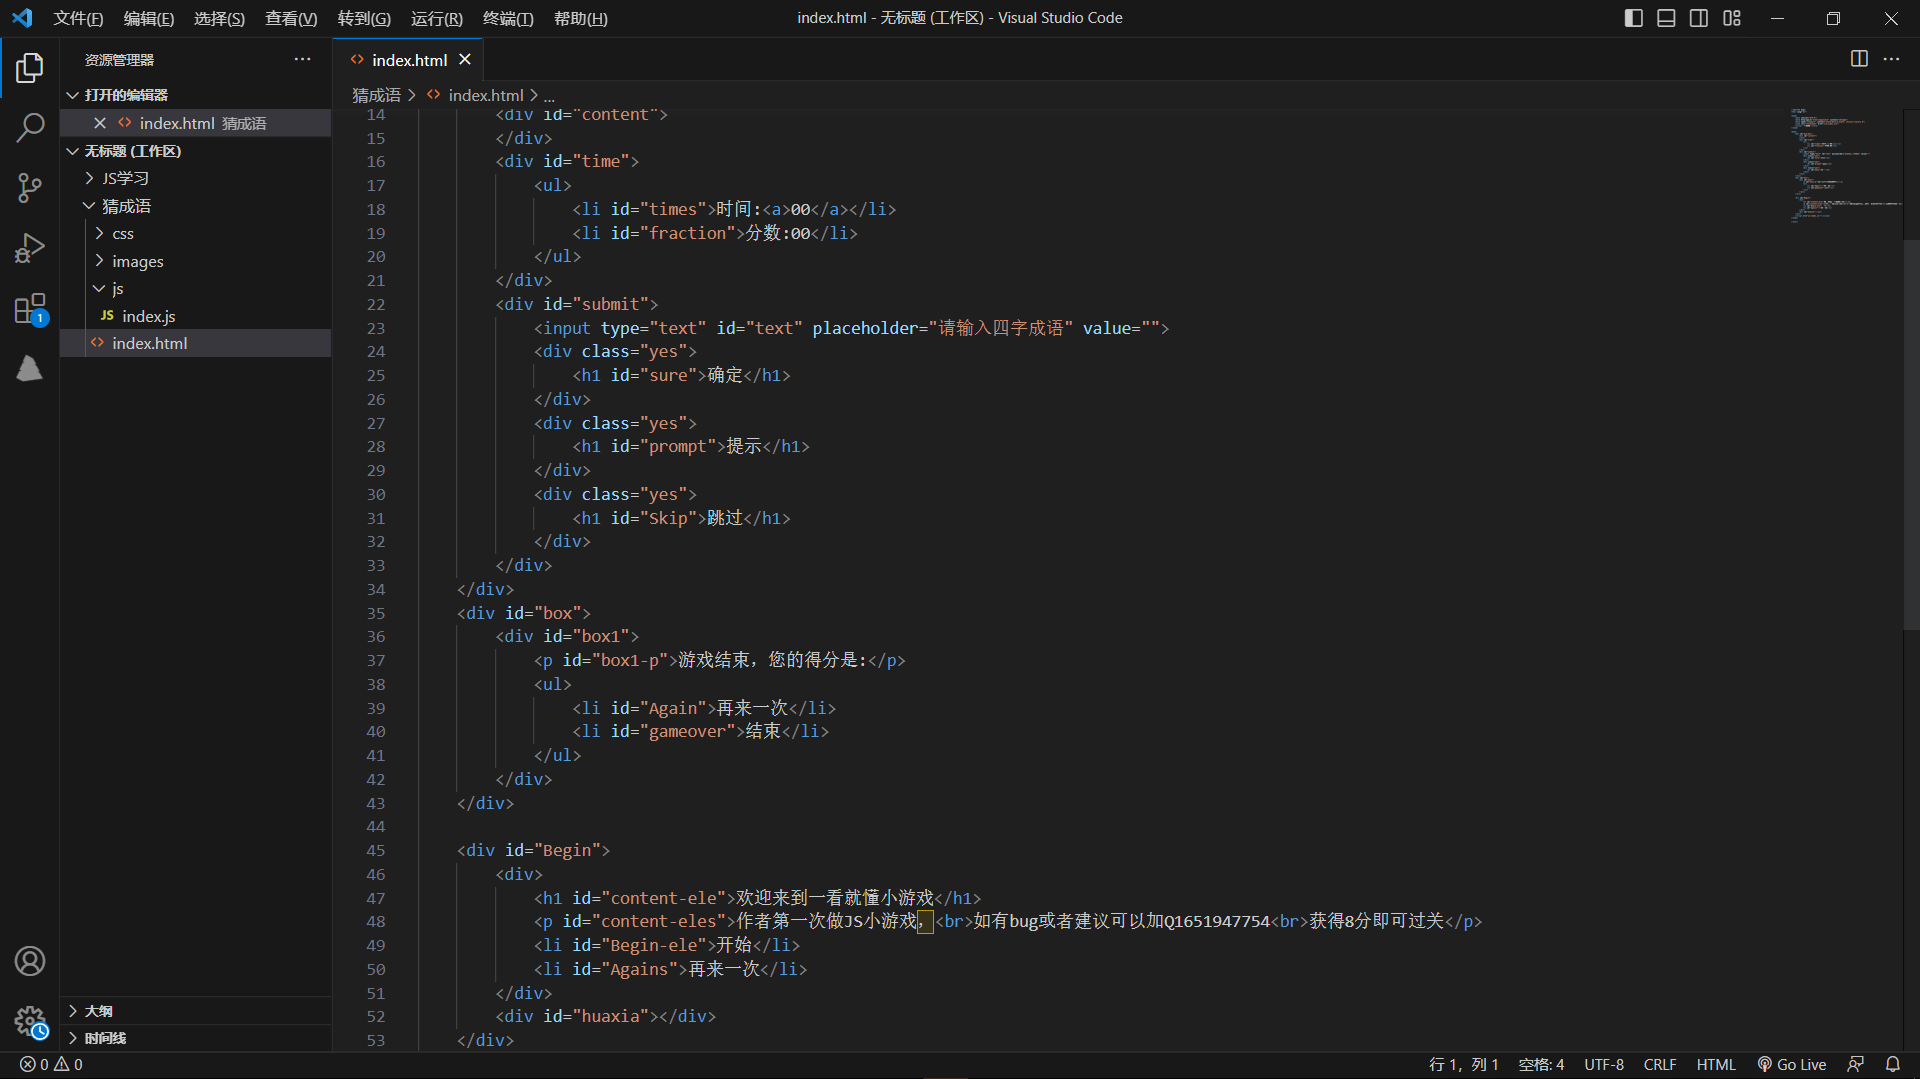1920x1079 pixels.
Task: Close the index.html editor tab
Action: [x=465, y=60]
